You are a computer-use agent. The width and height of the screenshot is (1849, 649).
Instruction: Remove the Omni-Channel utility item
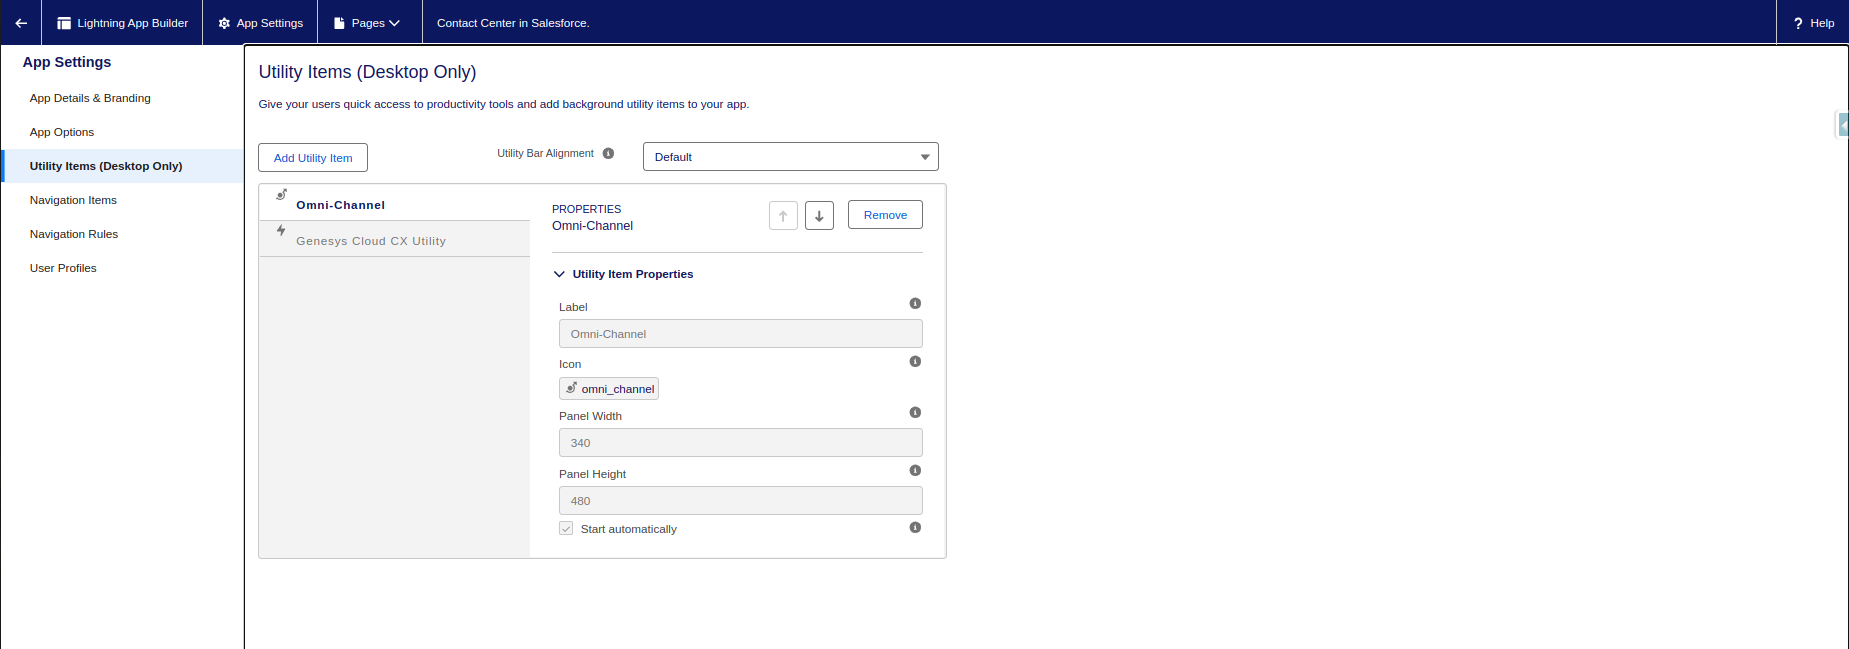click(885, 215)
